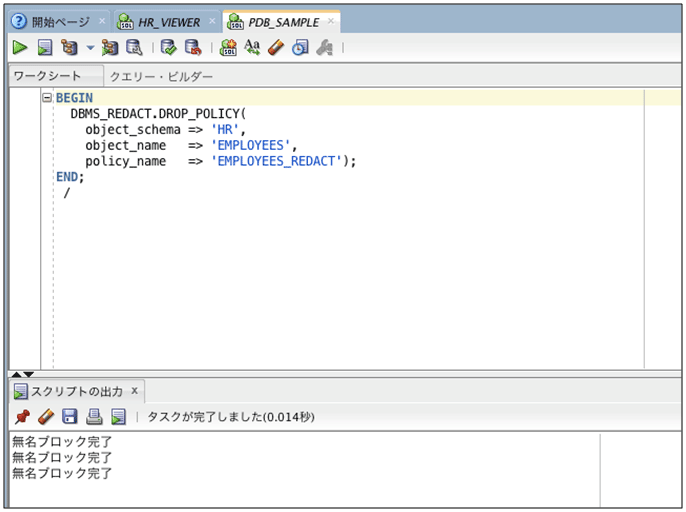Click the Autotrace icon

[109, 47]
